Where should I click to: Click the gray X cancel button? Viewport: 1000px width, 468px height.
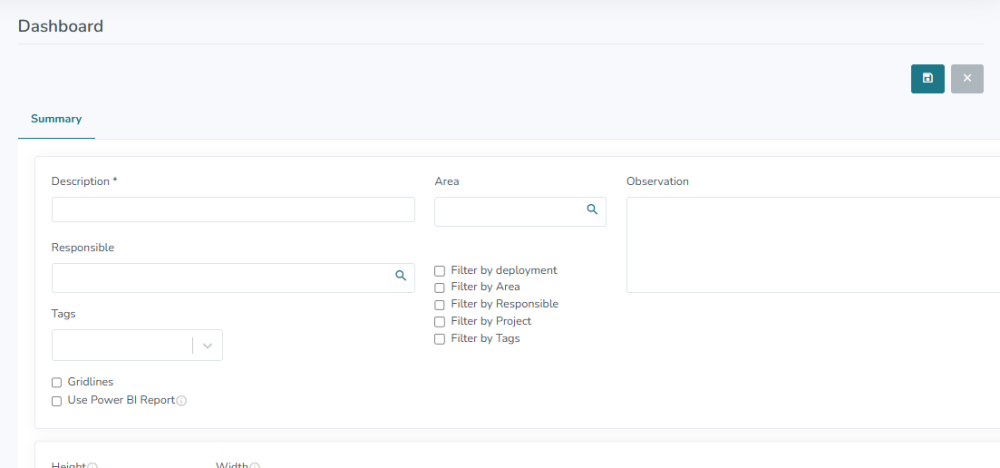tap(967, 79)
